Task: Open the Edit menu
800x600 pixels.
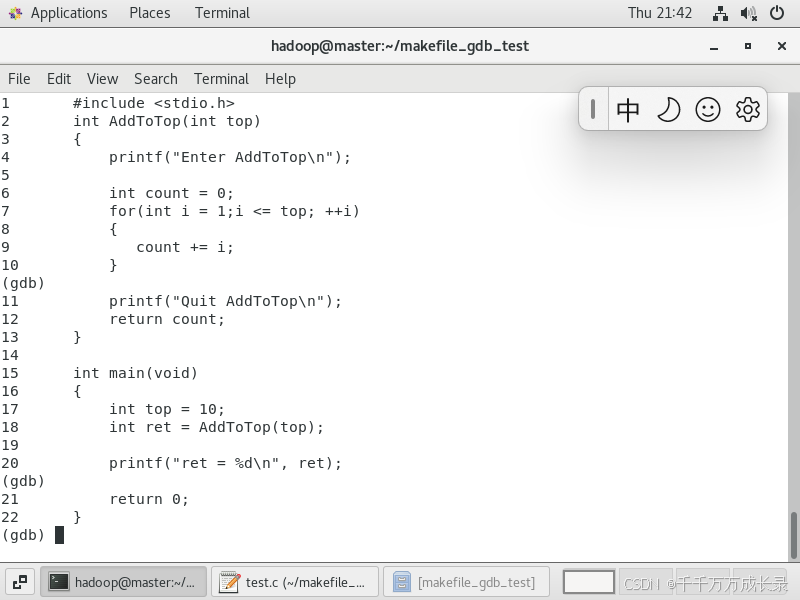Action: pyautogui.click(x=59, y=79)
